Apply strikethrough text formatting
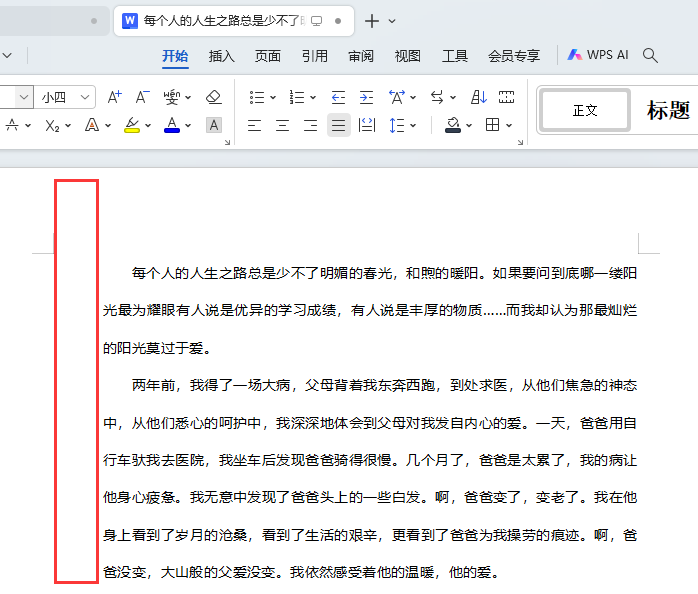This screenshot has width=698, height=594. coord(12,125)
